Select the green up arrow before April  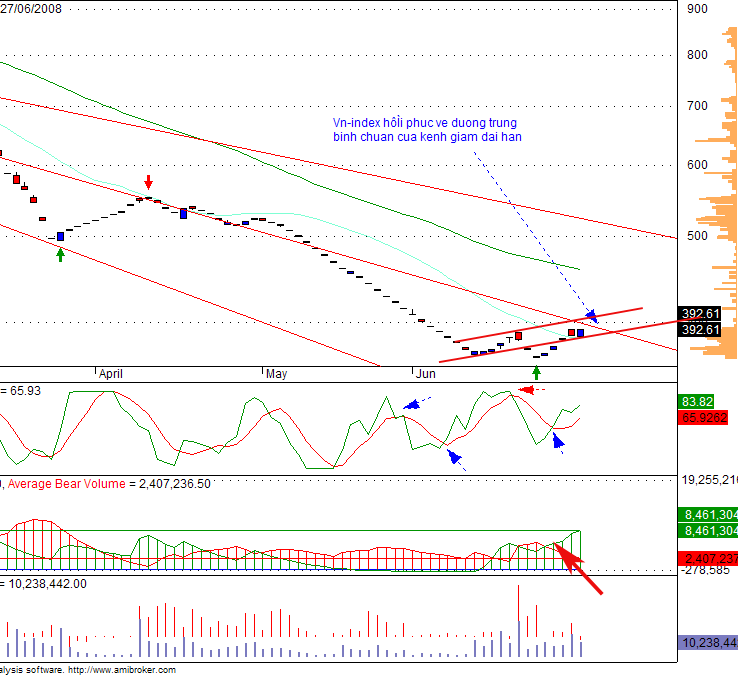[60, 254]
